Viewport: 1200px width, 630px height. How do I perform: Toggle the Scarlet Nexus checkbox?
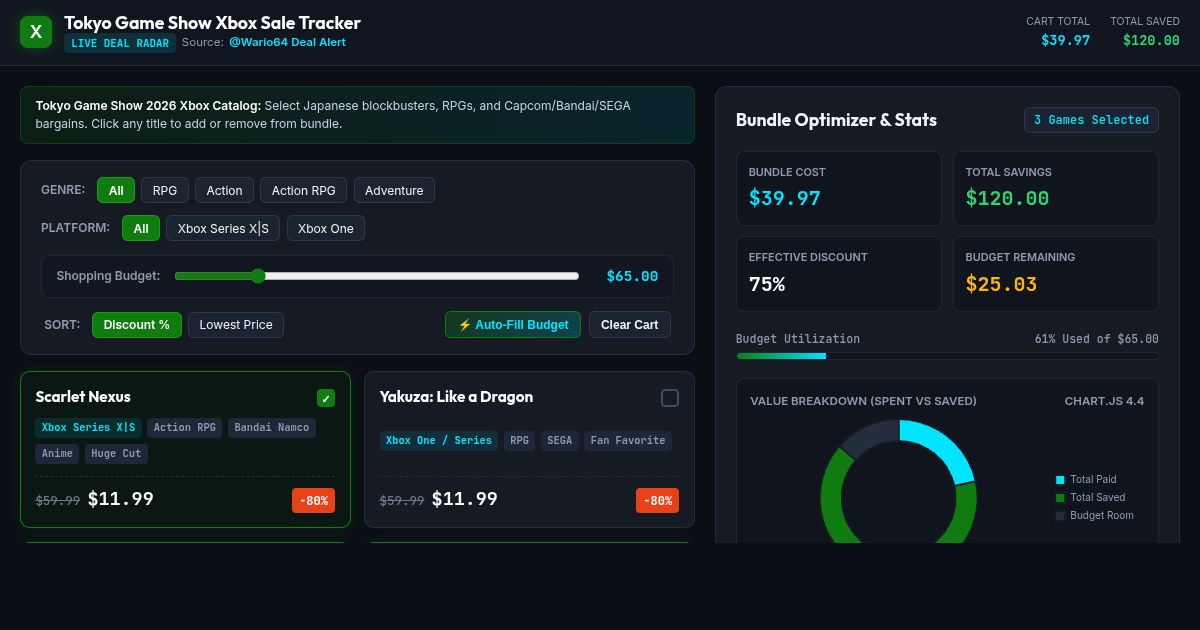(326, 398)
